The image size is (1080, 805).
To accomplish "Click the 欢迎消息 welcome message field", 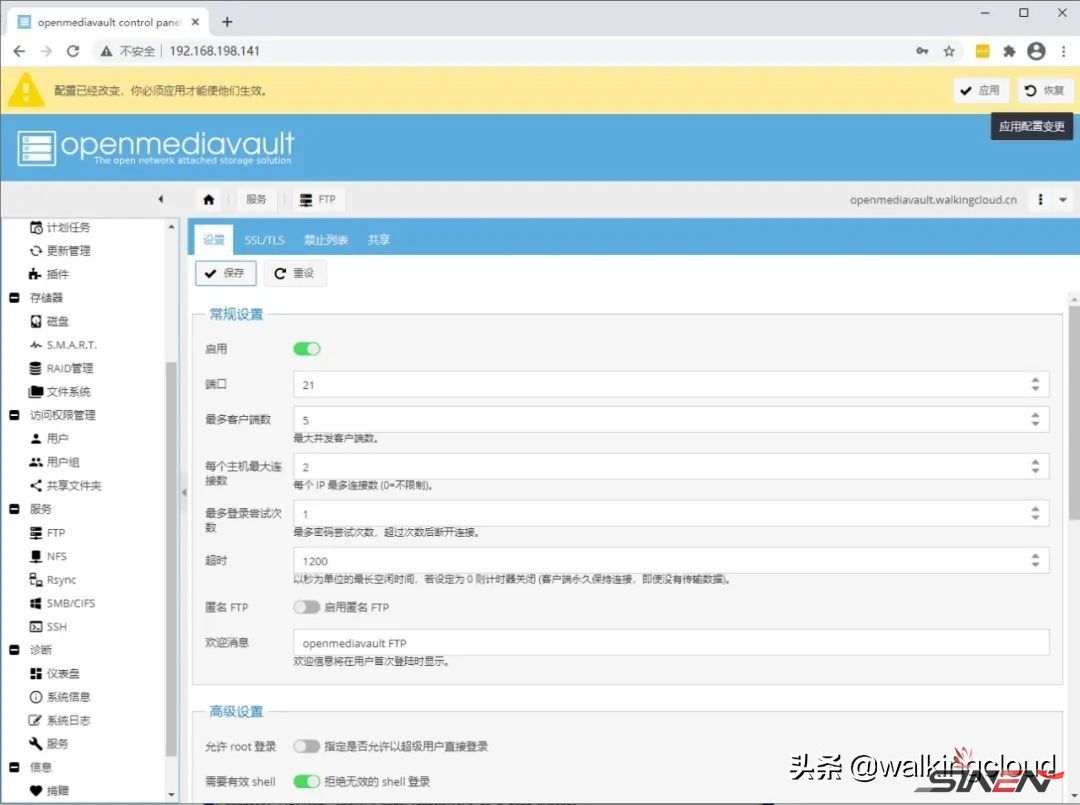I will pyautogui.click(x=671, y=642).
